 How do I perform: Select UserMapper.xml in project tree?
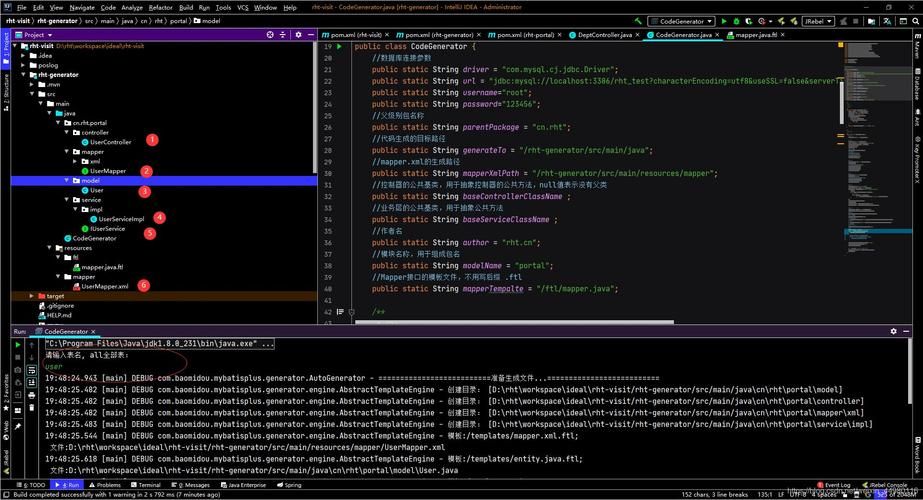tap(104, 286)
